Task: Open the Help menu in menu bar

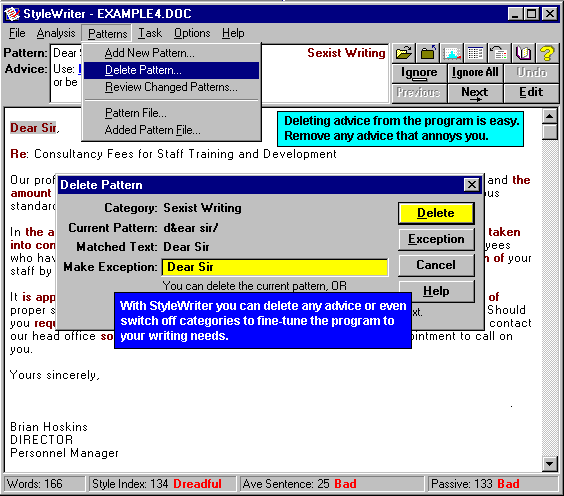Action: (x=233, y=33)
